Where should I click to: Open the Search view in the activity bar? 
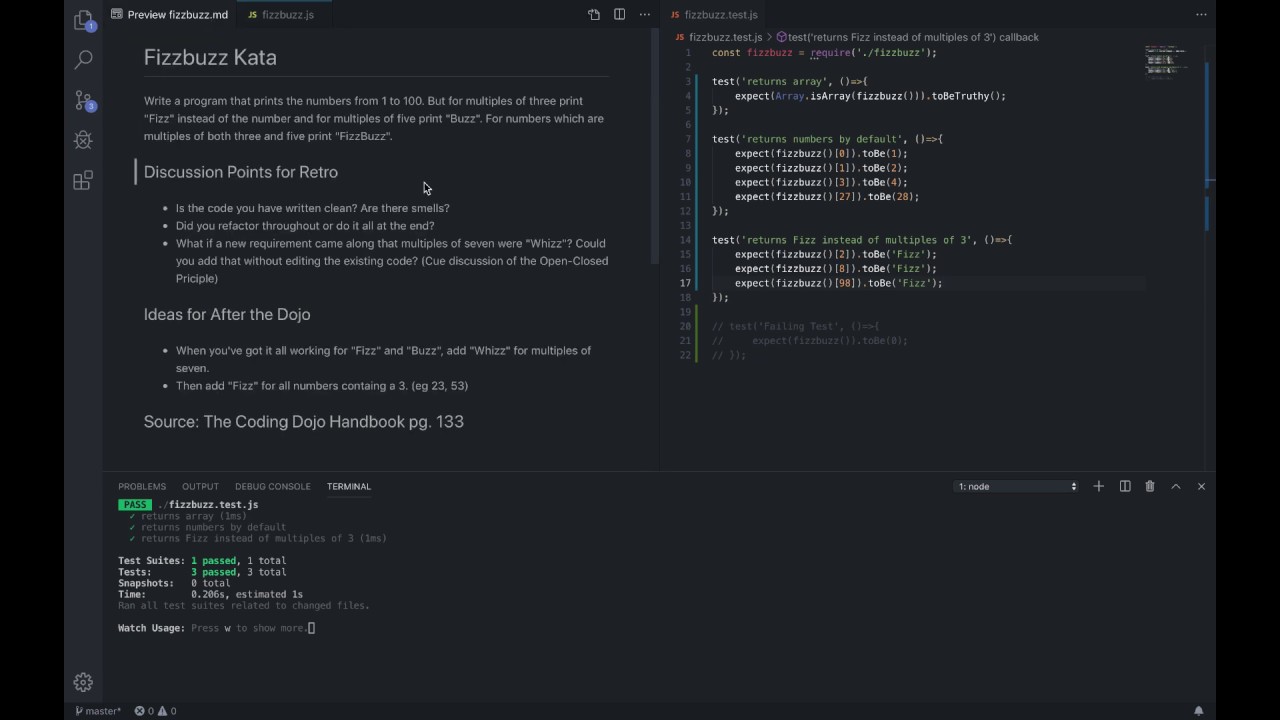[84, 60]
